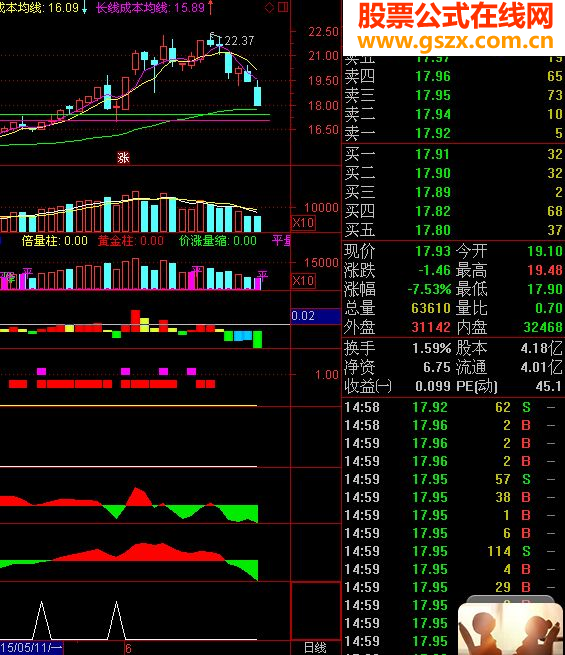Select the 买五 17.80 bid row
Viewport: 565px width, 655px height.
tap(454, 230)
